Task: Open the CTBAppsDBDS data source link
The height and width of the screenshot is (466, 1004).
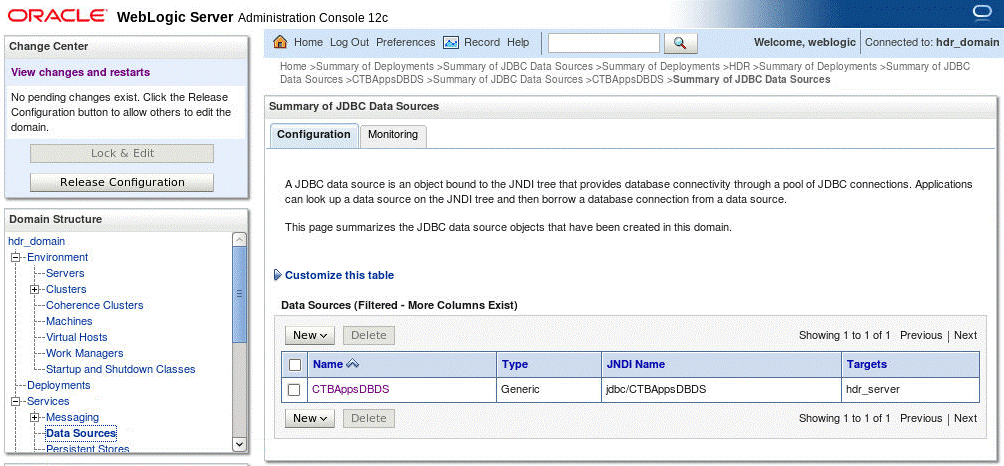Action: point(350,389)
